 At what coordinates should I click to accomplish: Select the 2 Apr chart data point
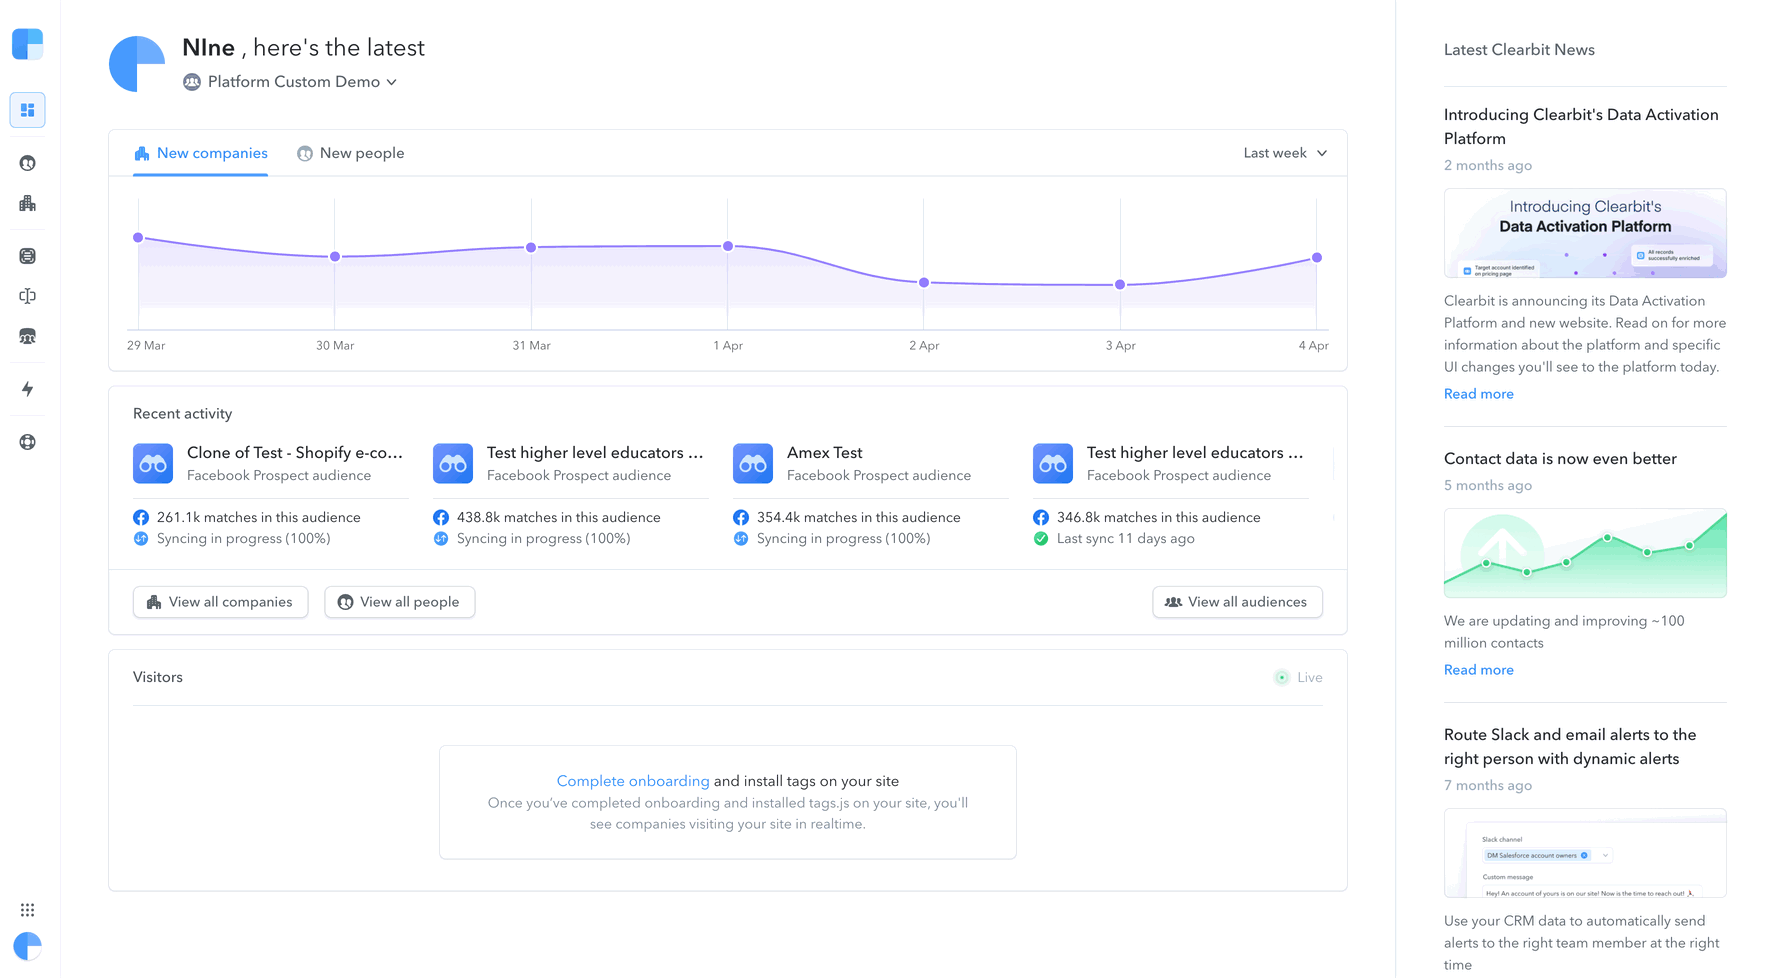pyautogui.click(x=924, y=283)
